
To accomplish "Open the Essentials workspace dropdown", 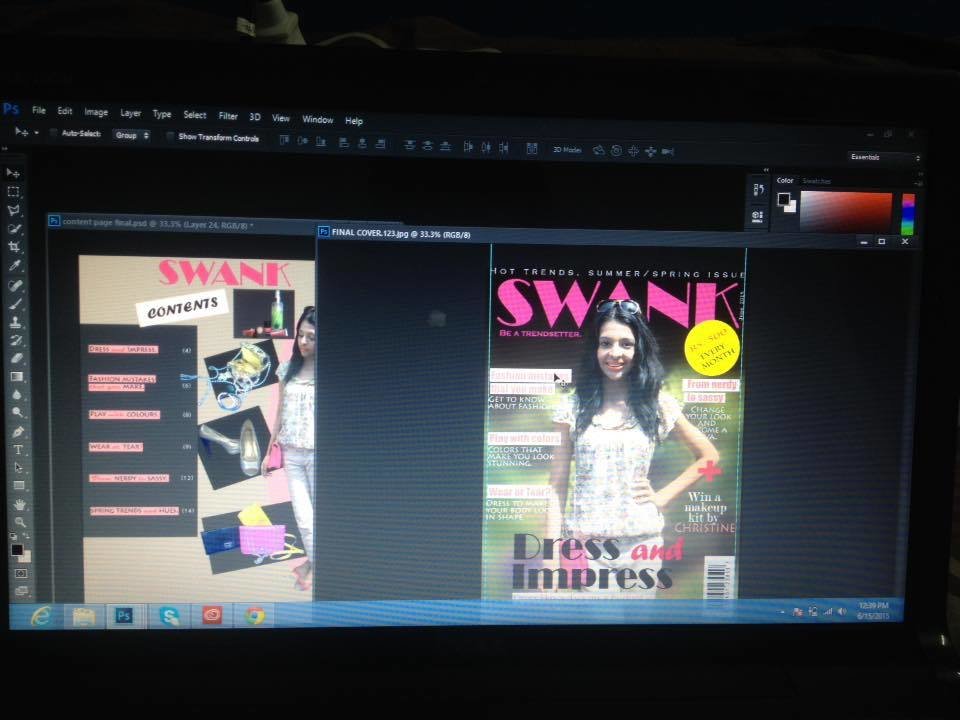I will click(883, 157).
